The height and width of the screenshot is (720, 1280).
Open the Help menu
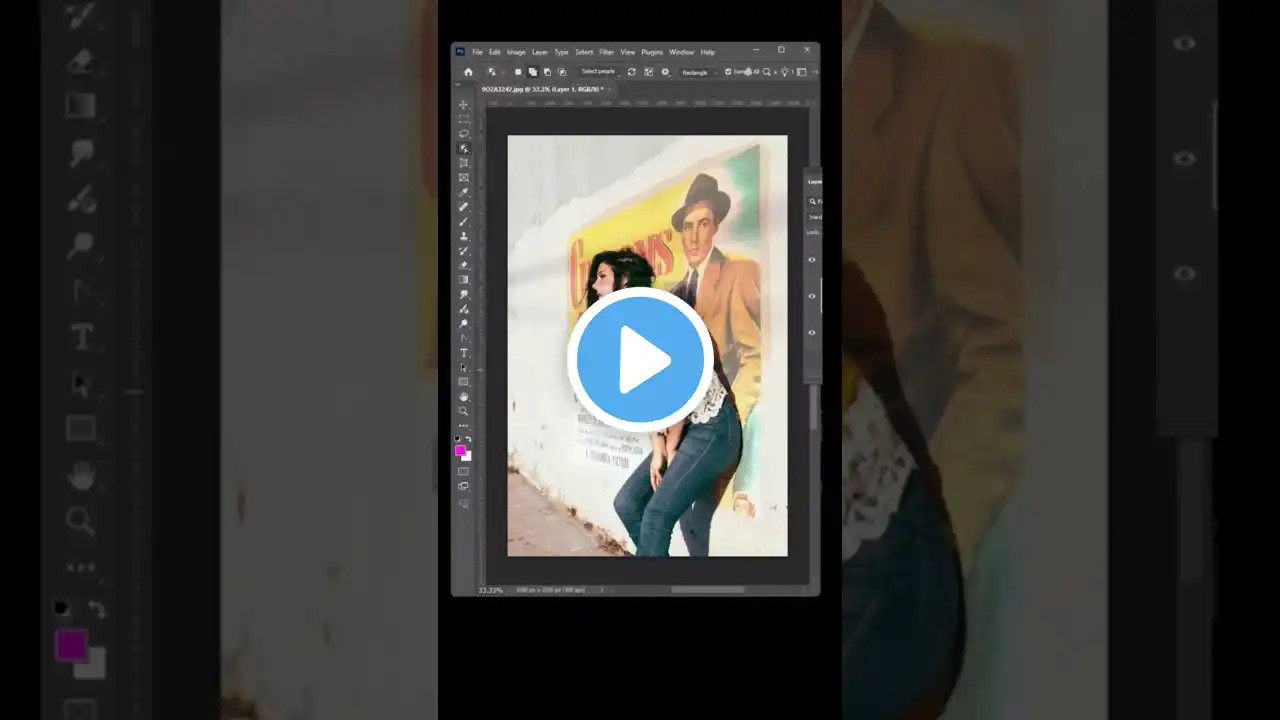tap(708, 52)
